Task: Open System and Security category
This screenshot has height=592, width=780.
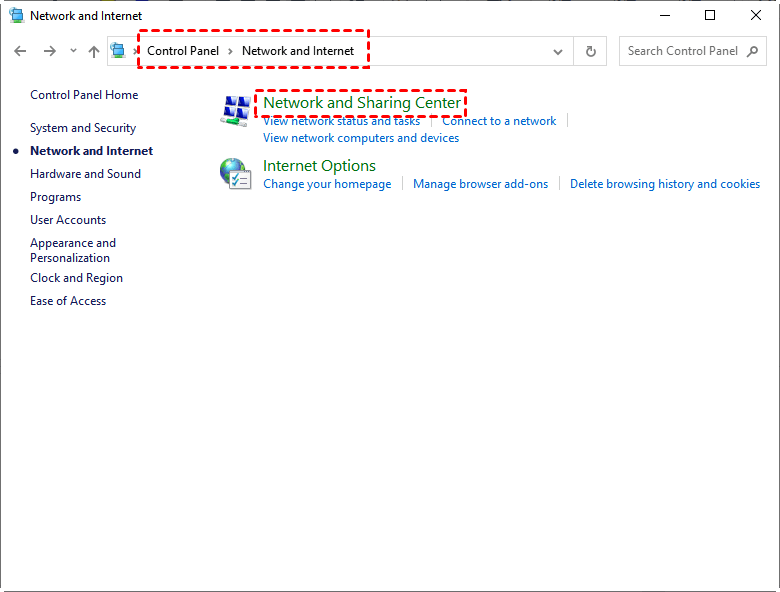Action: (83, 128)
